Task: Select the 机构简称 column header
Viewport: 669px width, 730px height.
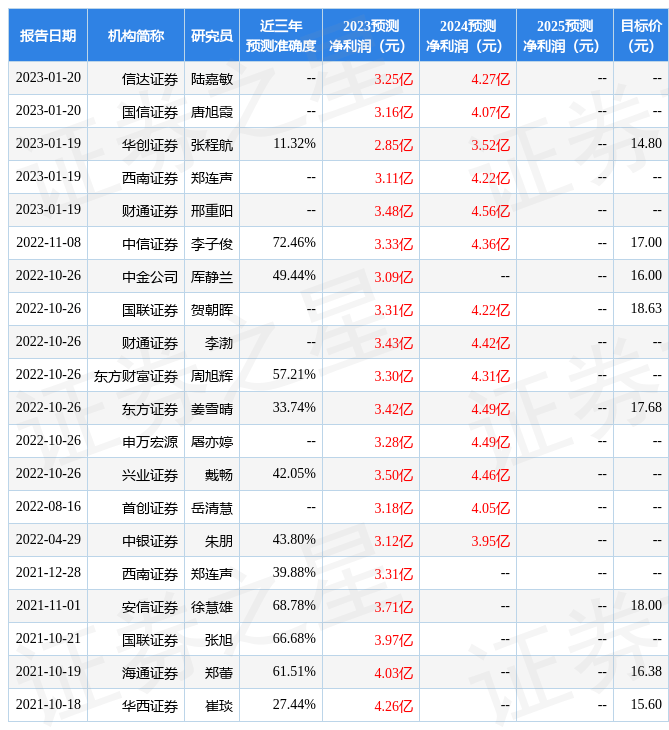Action: pos(136,36)
